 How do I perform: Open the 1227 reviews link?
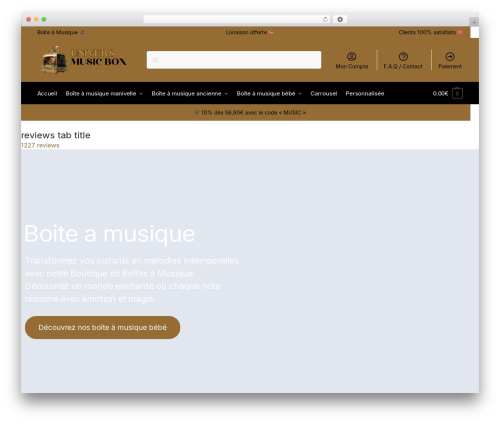(x=40, y=145)
